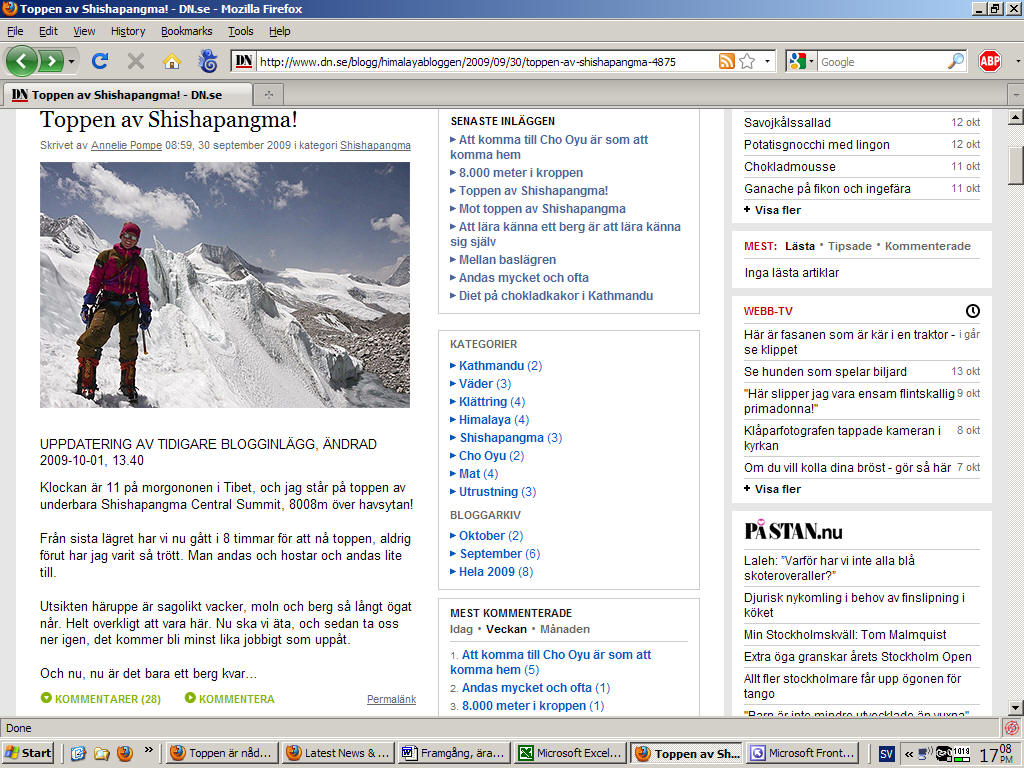Open the Home page icon

[x=172, y=61]
